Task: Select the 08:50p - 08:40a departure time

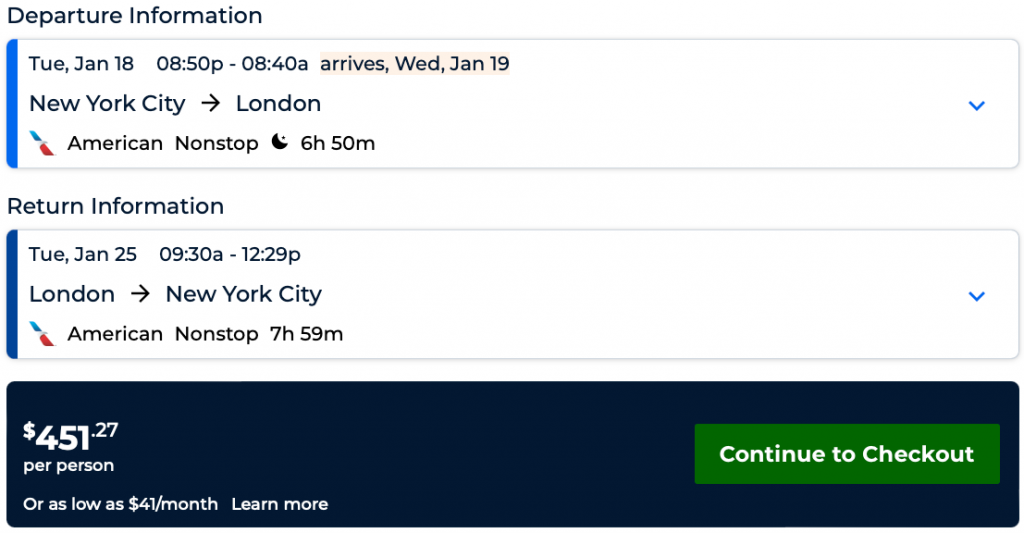Action: (232, 64)
